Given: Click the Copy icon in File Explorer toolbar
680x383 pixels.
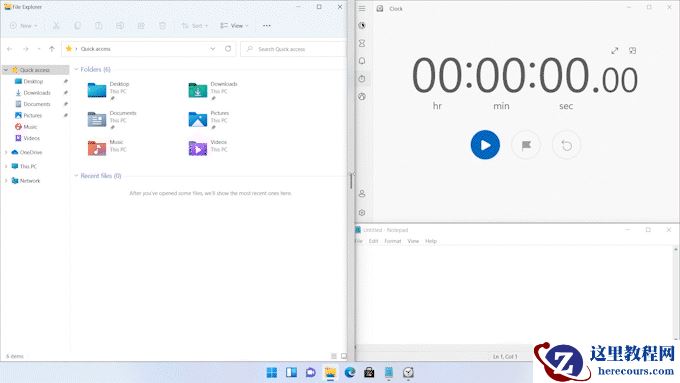Looking at the screenshot, I should pos(78,26).
